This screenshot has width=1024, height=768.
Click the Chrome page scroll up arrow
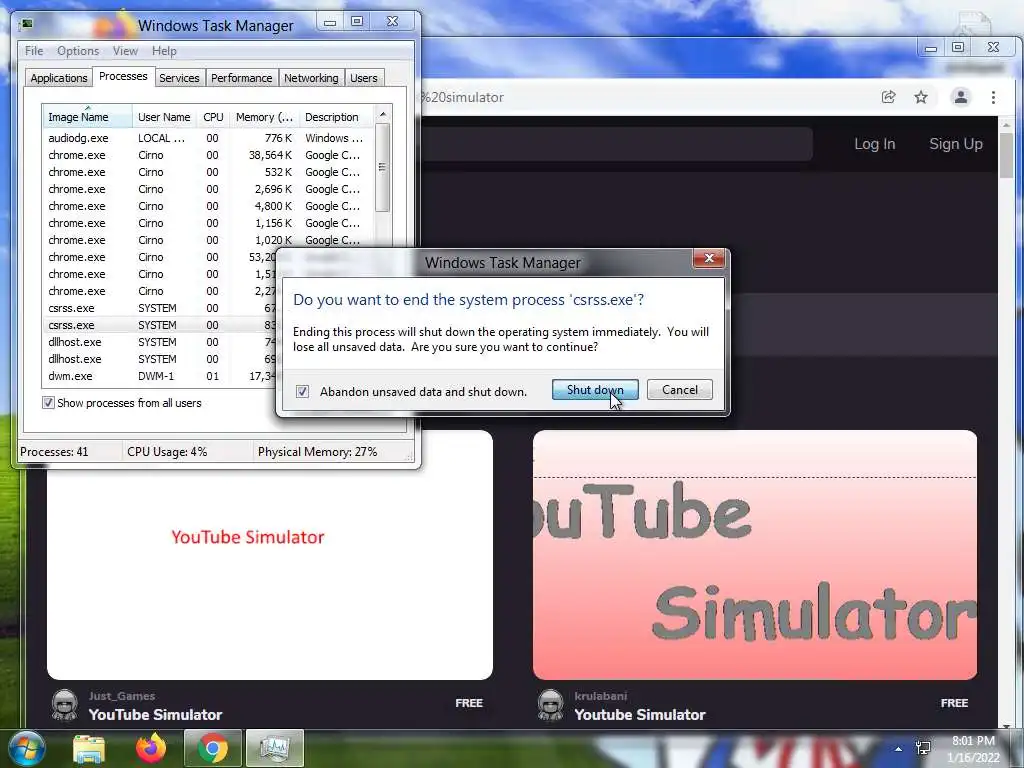coord(1006,124)
